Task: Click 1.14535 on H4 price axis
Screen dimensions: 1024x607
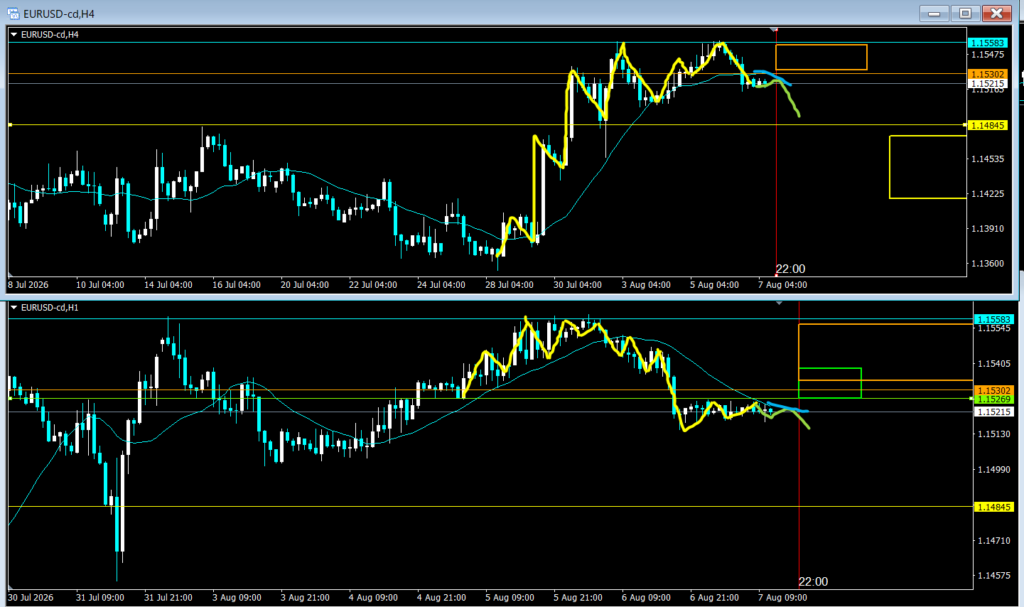Action: (x=987, y=159)
